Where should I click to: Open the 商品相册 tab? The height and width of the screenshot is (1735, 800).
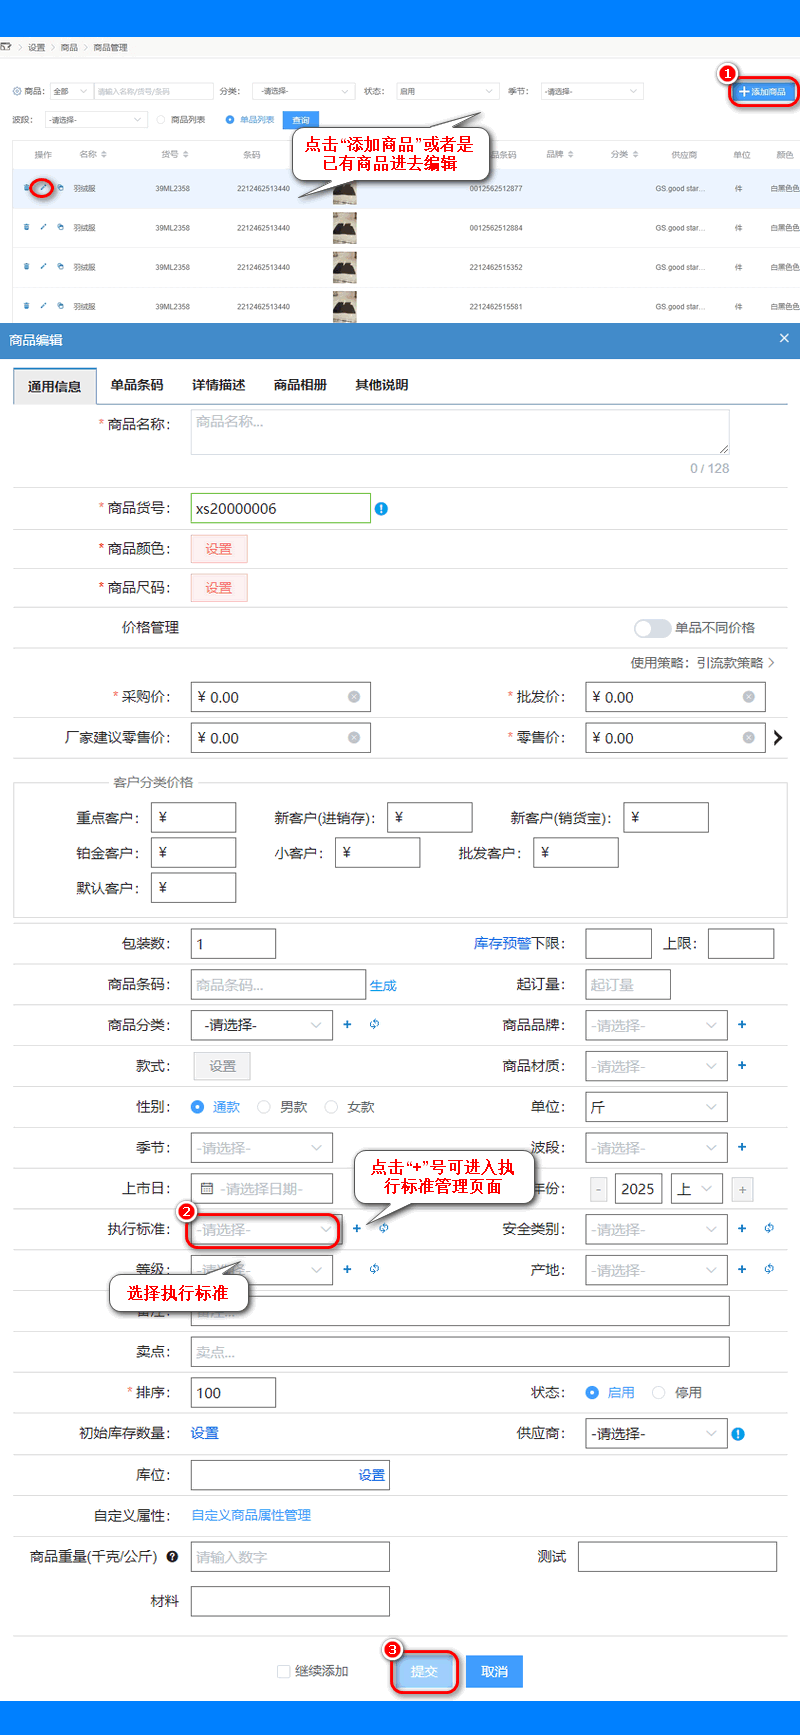click(x=300, y=385)
